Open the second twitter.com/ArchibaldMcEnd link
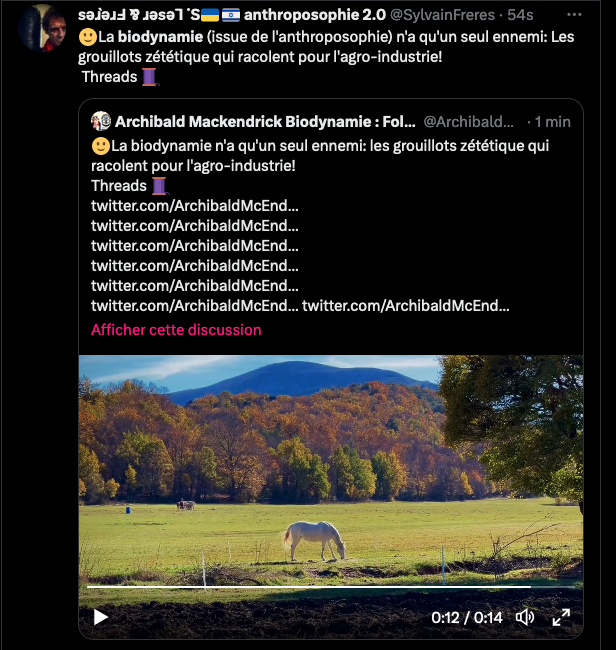This screenshot has height=650, width=616. [x=194, y=225]
